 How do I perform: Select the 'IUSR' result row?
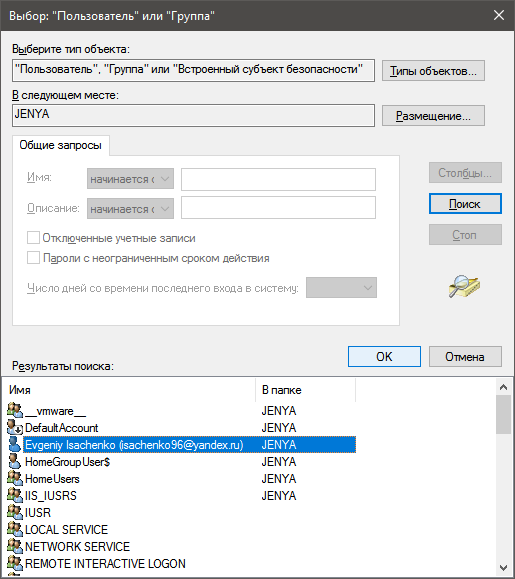point(181,513)
